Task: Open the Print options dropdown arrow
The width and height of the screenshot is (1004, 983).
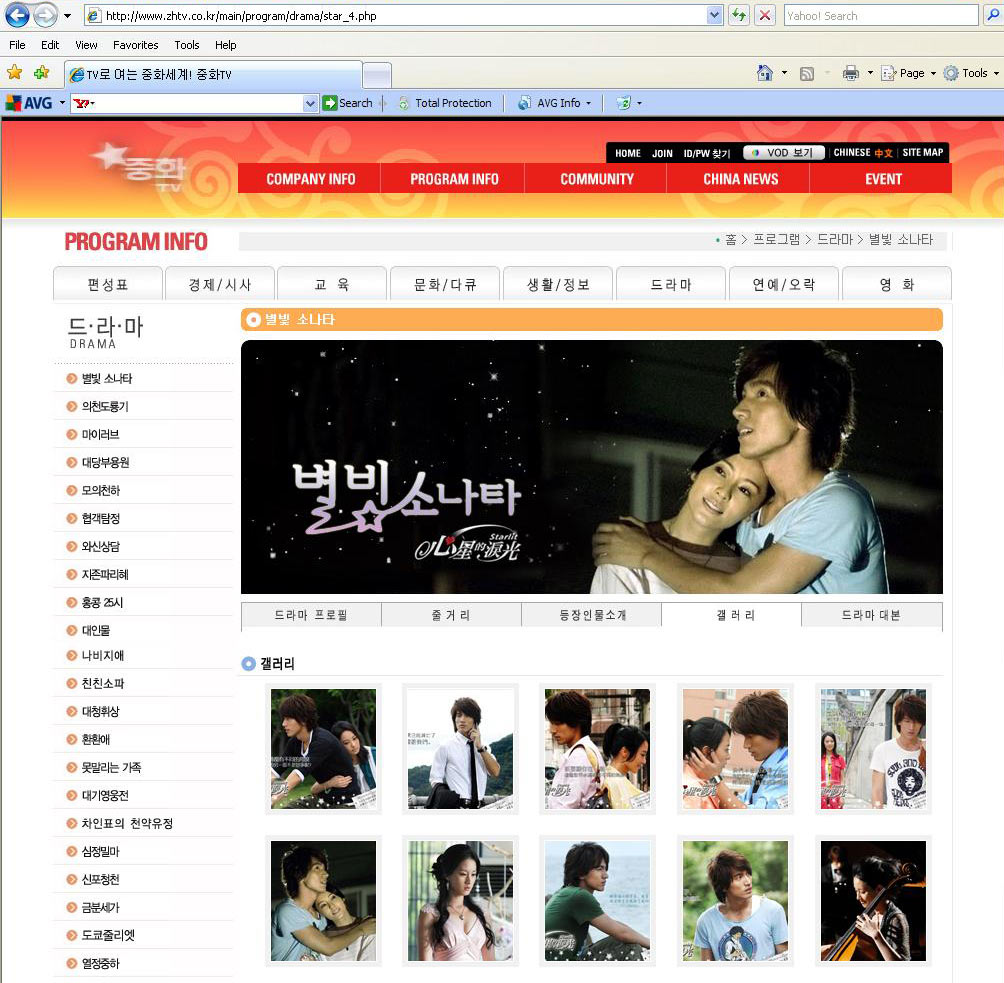Action: click(x=870, y=73)
